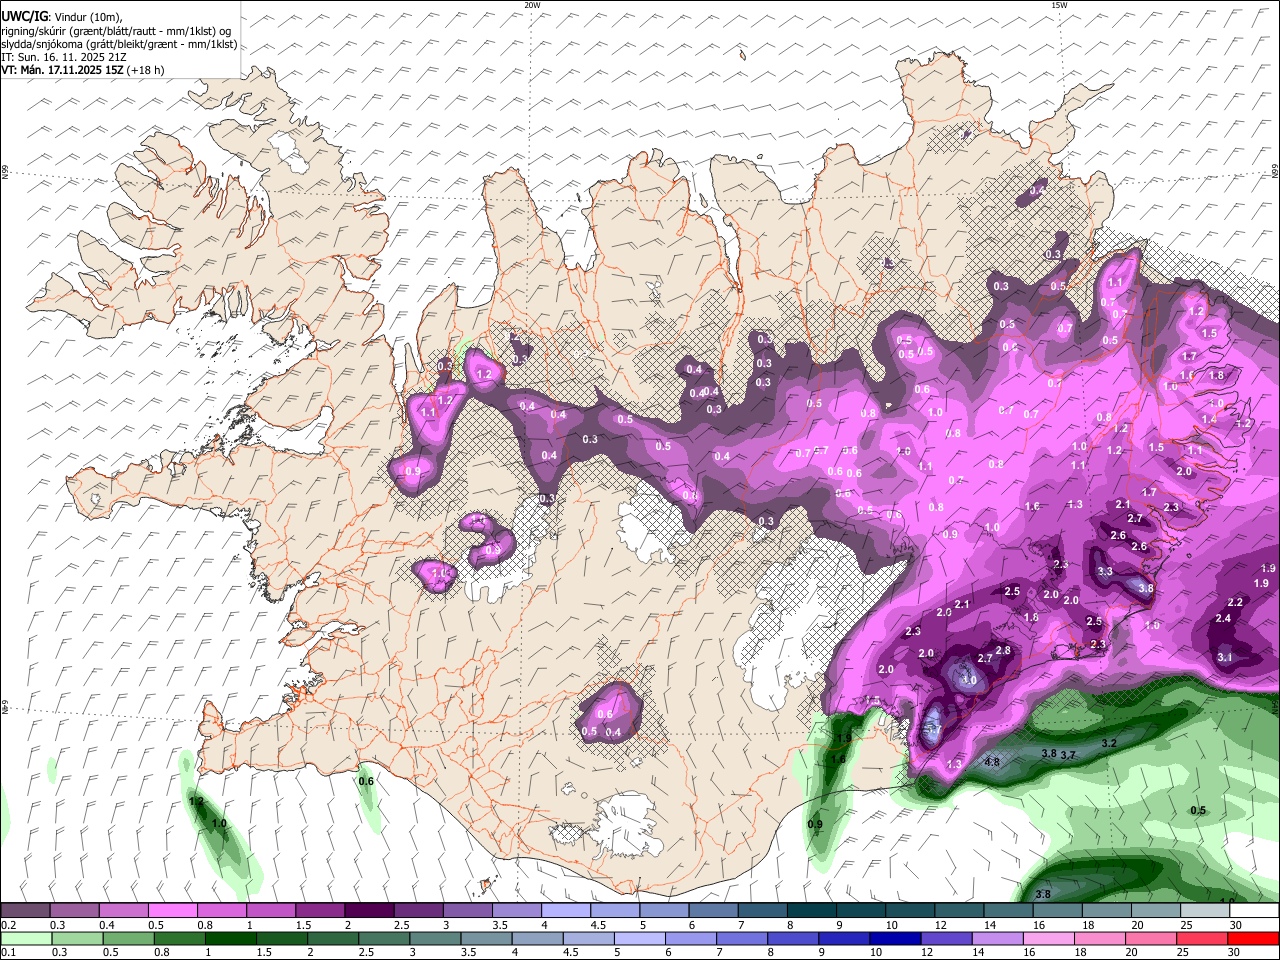Image resolution: width=1280 pixels, height=960 pixels.
Task: Click the light blue 4–4.5 snow legend swatch
Action: point(564,911)
